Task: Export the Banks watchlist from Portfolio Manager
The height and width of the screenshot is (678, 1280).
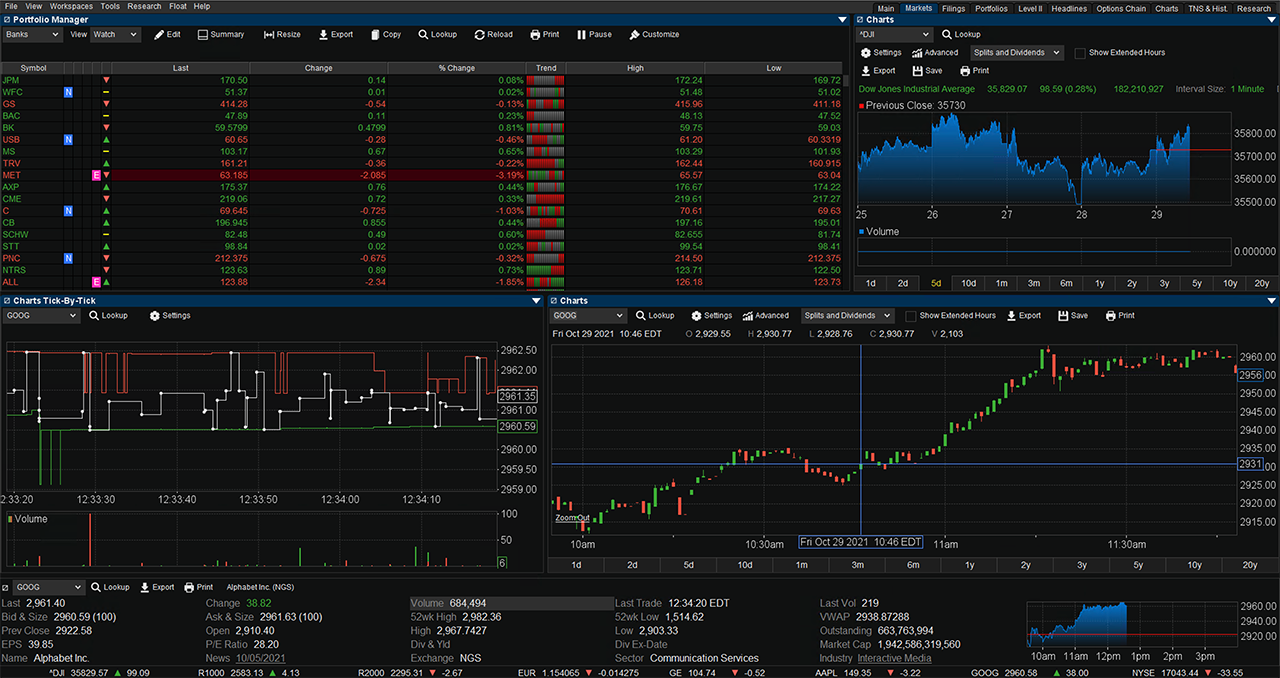Action: tap(335, 34)
